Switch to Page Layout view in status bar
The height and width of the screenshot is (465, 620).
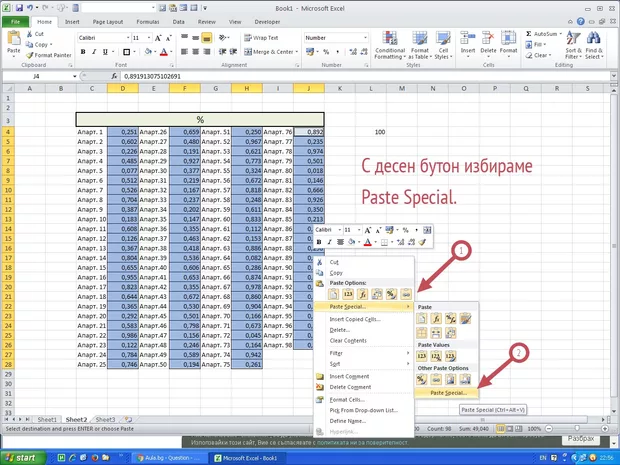coord(510,429)
